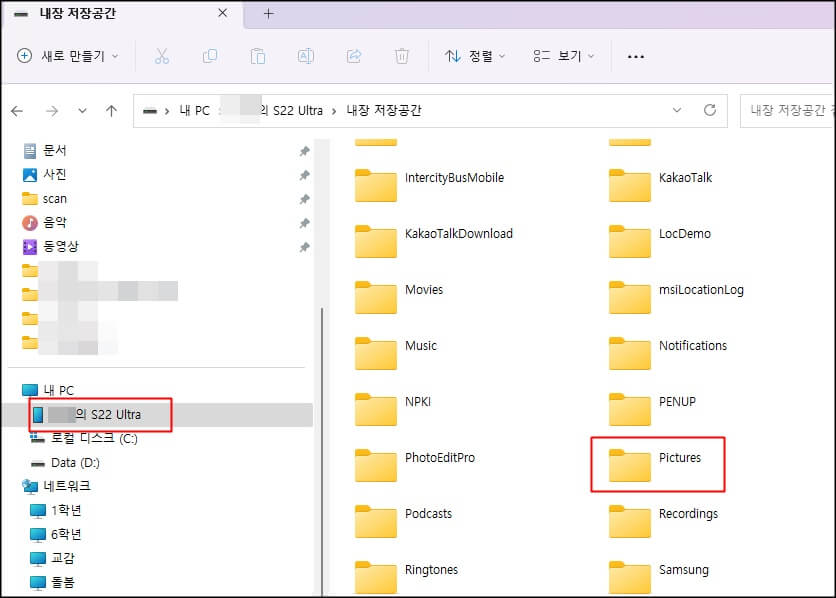The image size is (836, 598).
Task: Click 내 PC in the address bar
Action: 194,110
